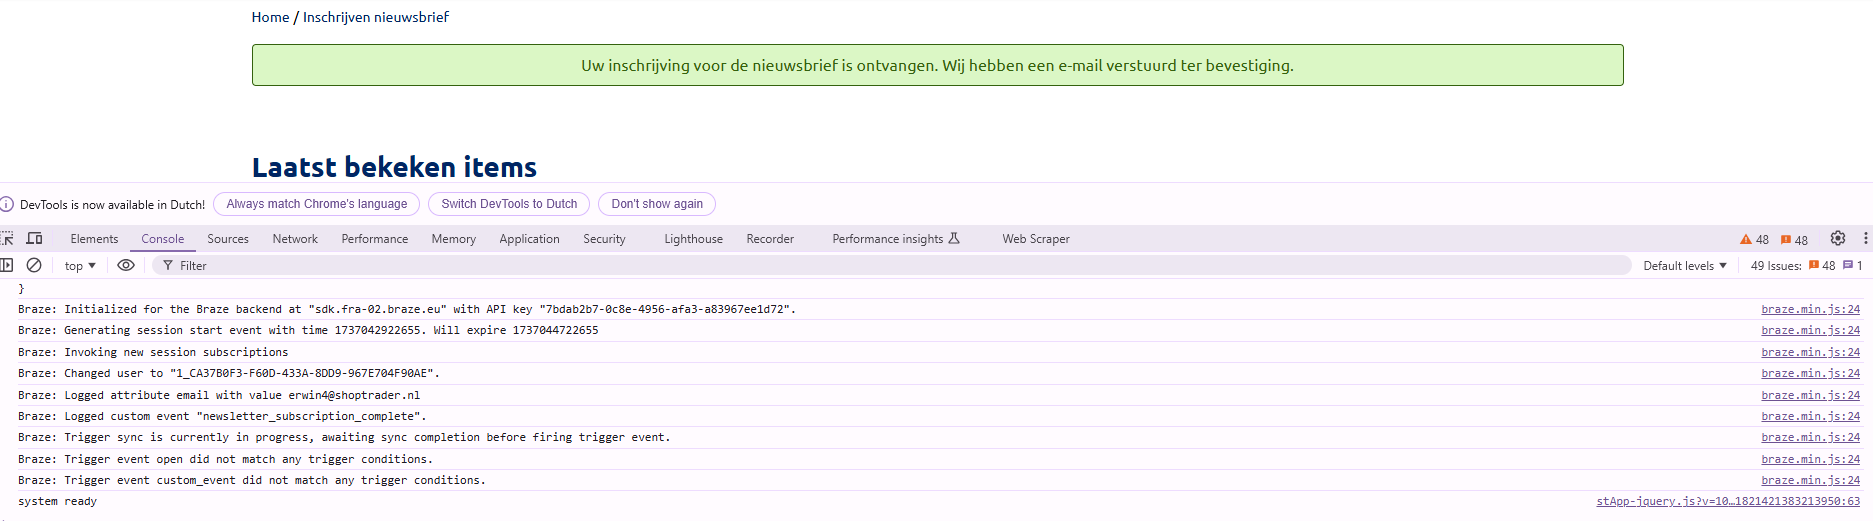Switch to the Network tab
This screenshot has height=521, width=1873.
coord(295,239)
